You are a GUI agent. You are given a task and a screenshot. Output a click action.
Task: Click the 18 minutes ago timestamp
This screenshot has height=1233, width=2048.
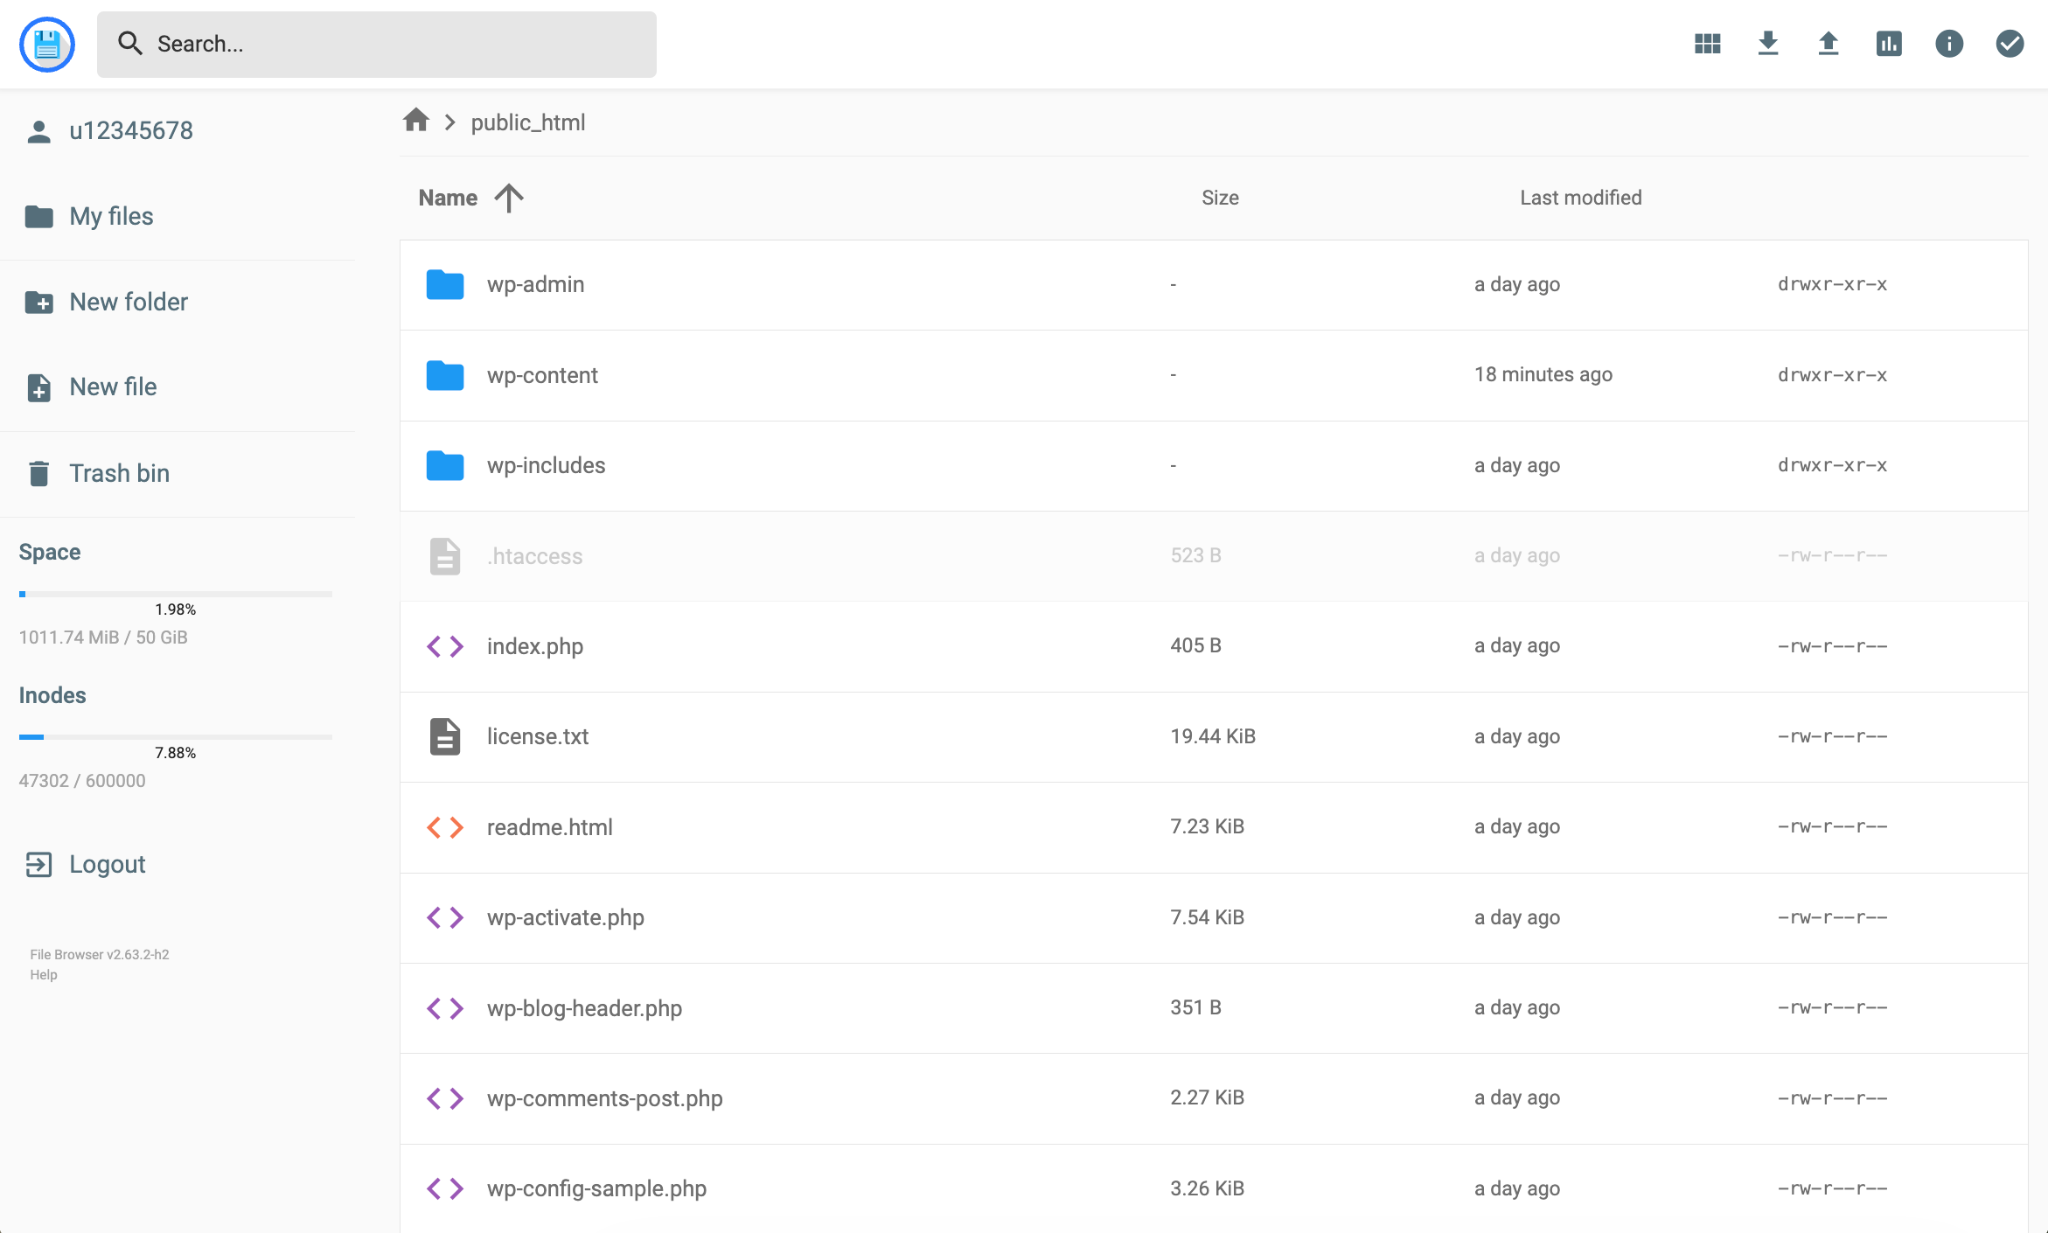(x=1543, y=374)
